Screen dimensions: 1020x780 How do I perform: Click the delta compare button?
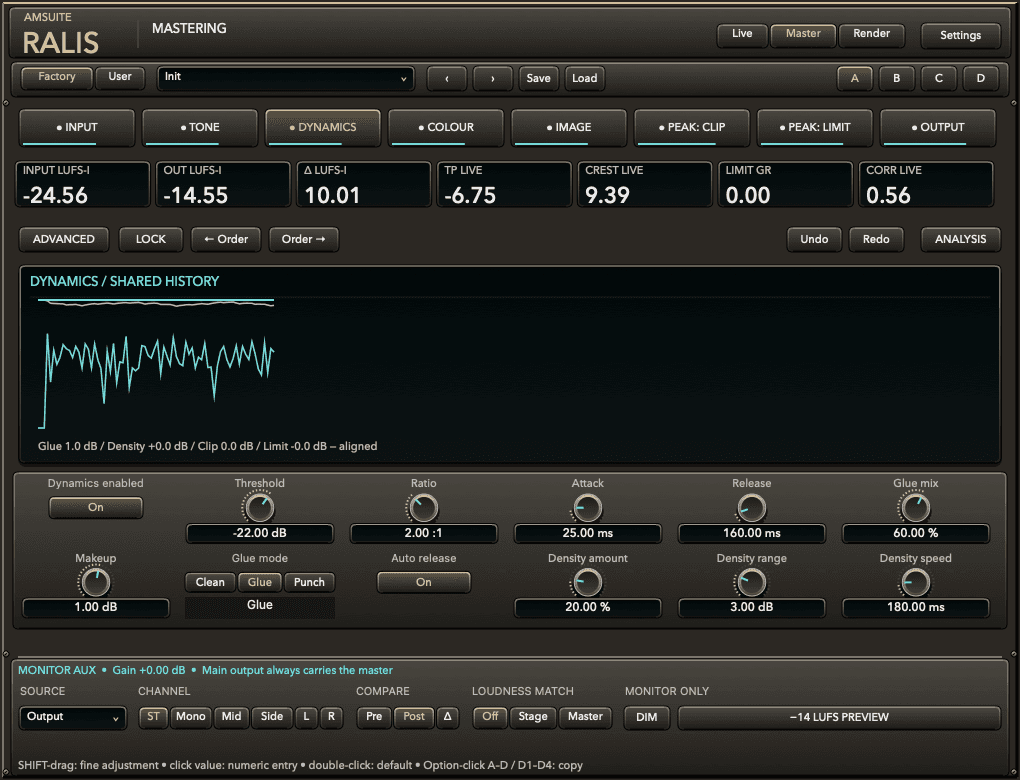[448, 716]
